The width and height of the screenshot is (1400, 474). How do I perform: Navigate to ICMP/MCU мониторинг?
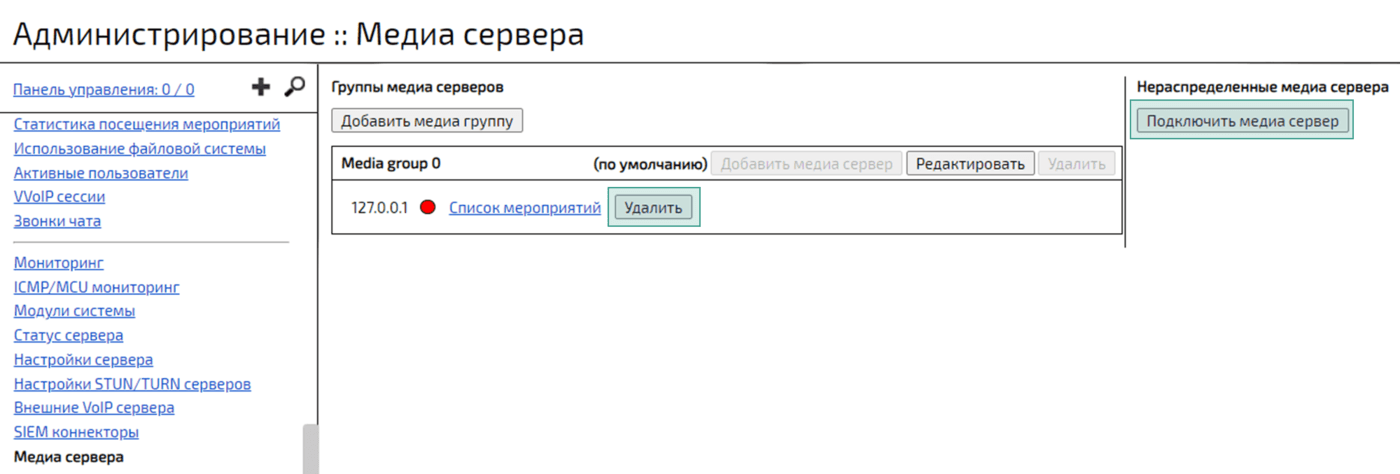tap(97, 287)
